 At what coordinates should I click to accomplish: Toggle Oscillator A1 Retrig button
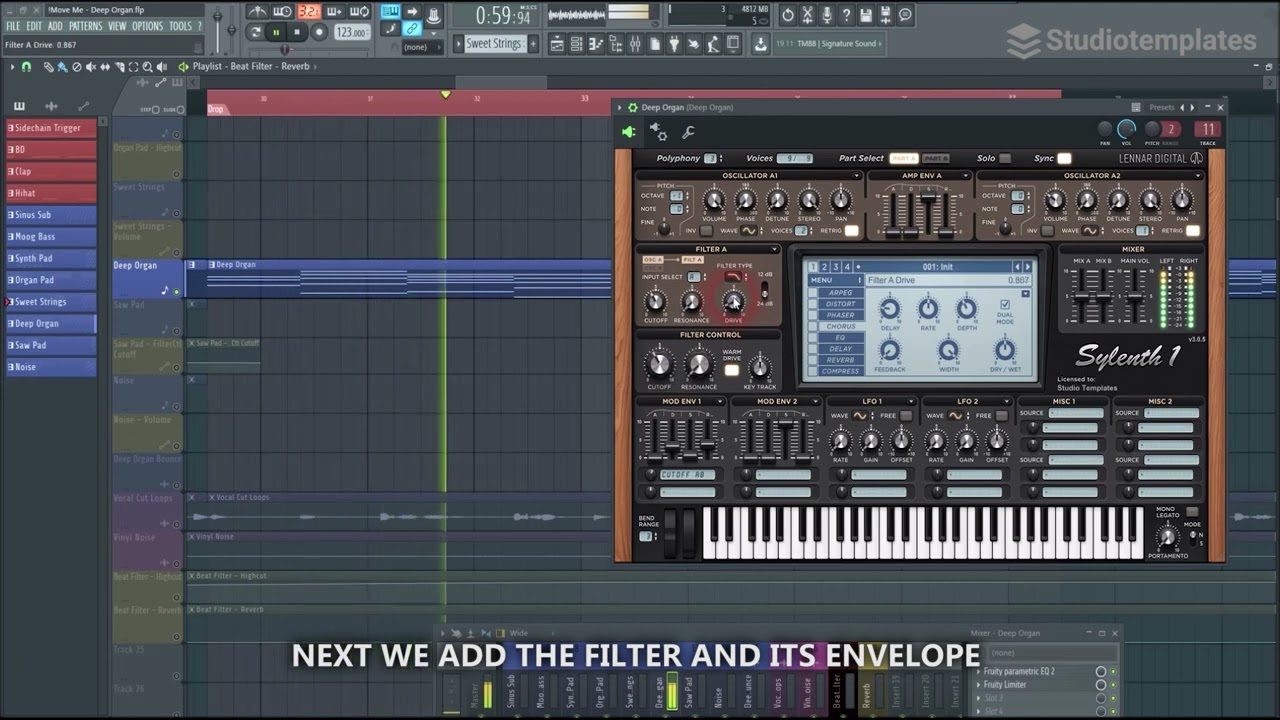click(851, 231)
